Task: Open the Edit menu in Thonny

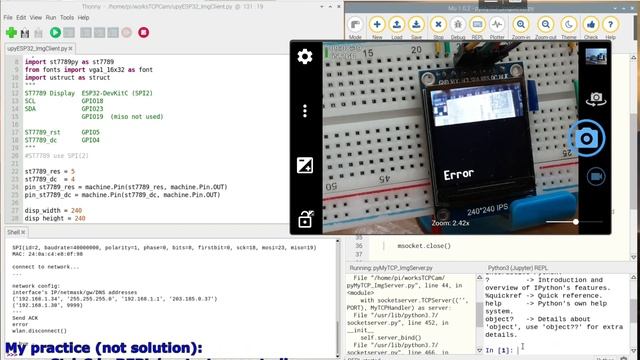Action: (21, 18)
